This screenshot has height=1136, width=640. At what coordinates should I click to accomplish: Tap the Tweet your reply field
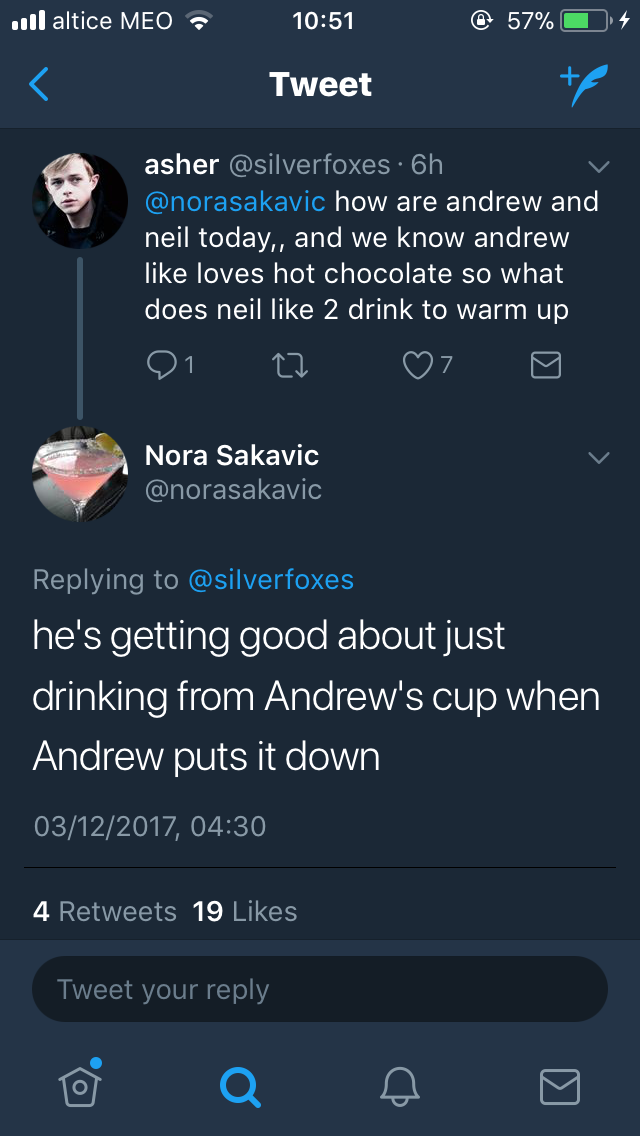coord(320,990)
